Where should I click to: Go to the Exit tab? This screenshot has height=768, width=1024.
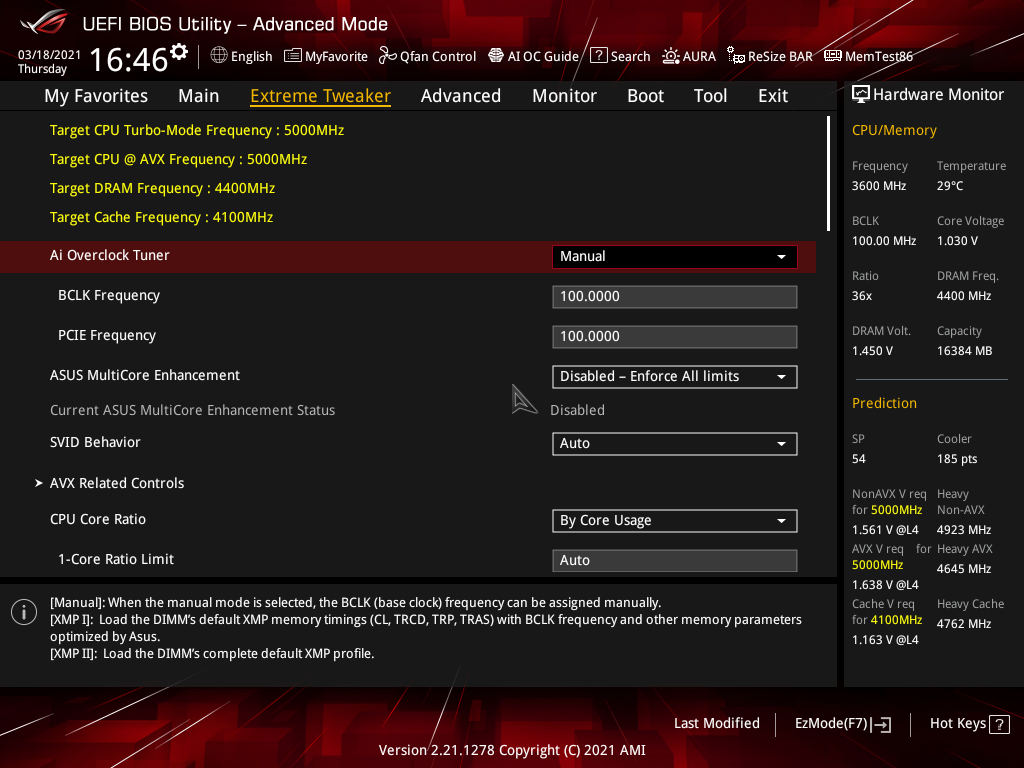[x=773, y=96]
